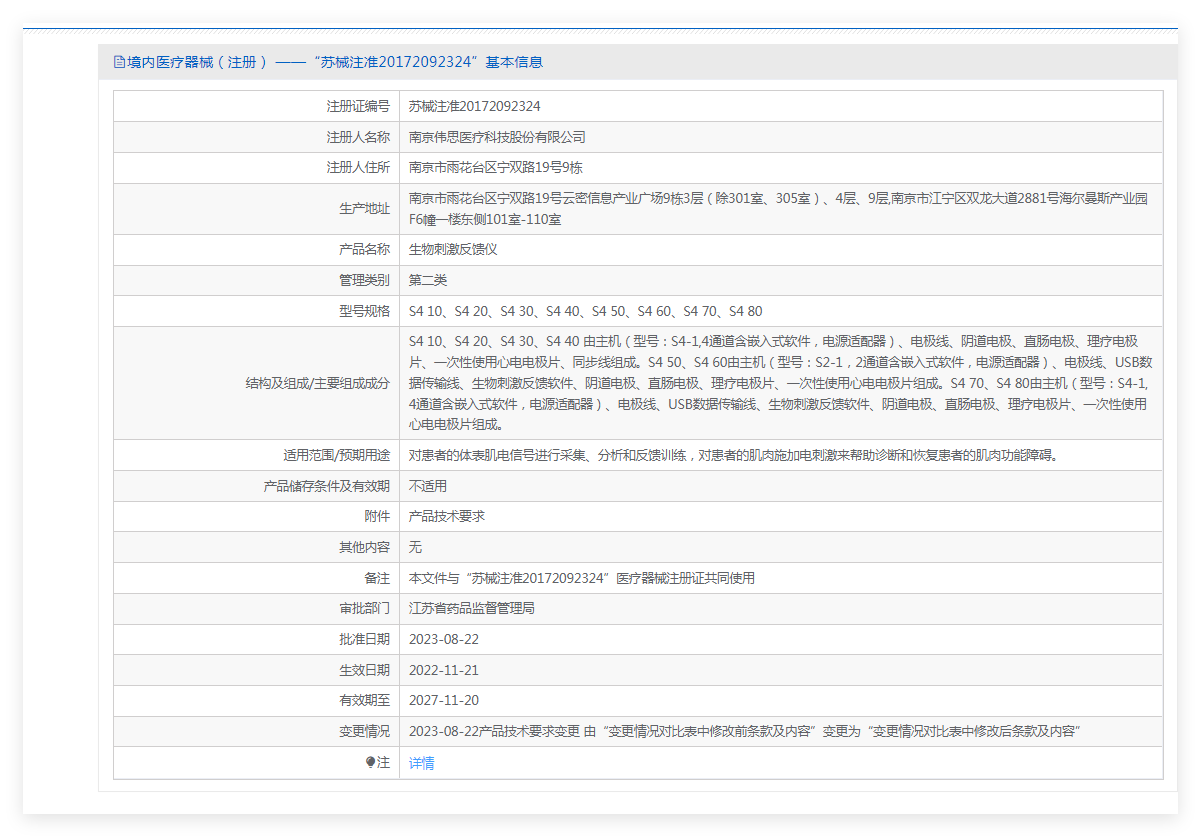
Task: Click the 注册证编号 label cell
Action: [x=256, y=106]
